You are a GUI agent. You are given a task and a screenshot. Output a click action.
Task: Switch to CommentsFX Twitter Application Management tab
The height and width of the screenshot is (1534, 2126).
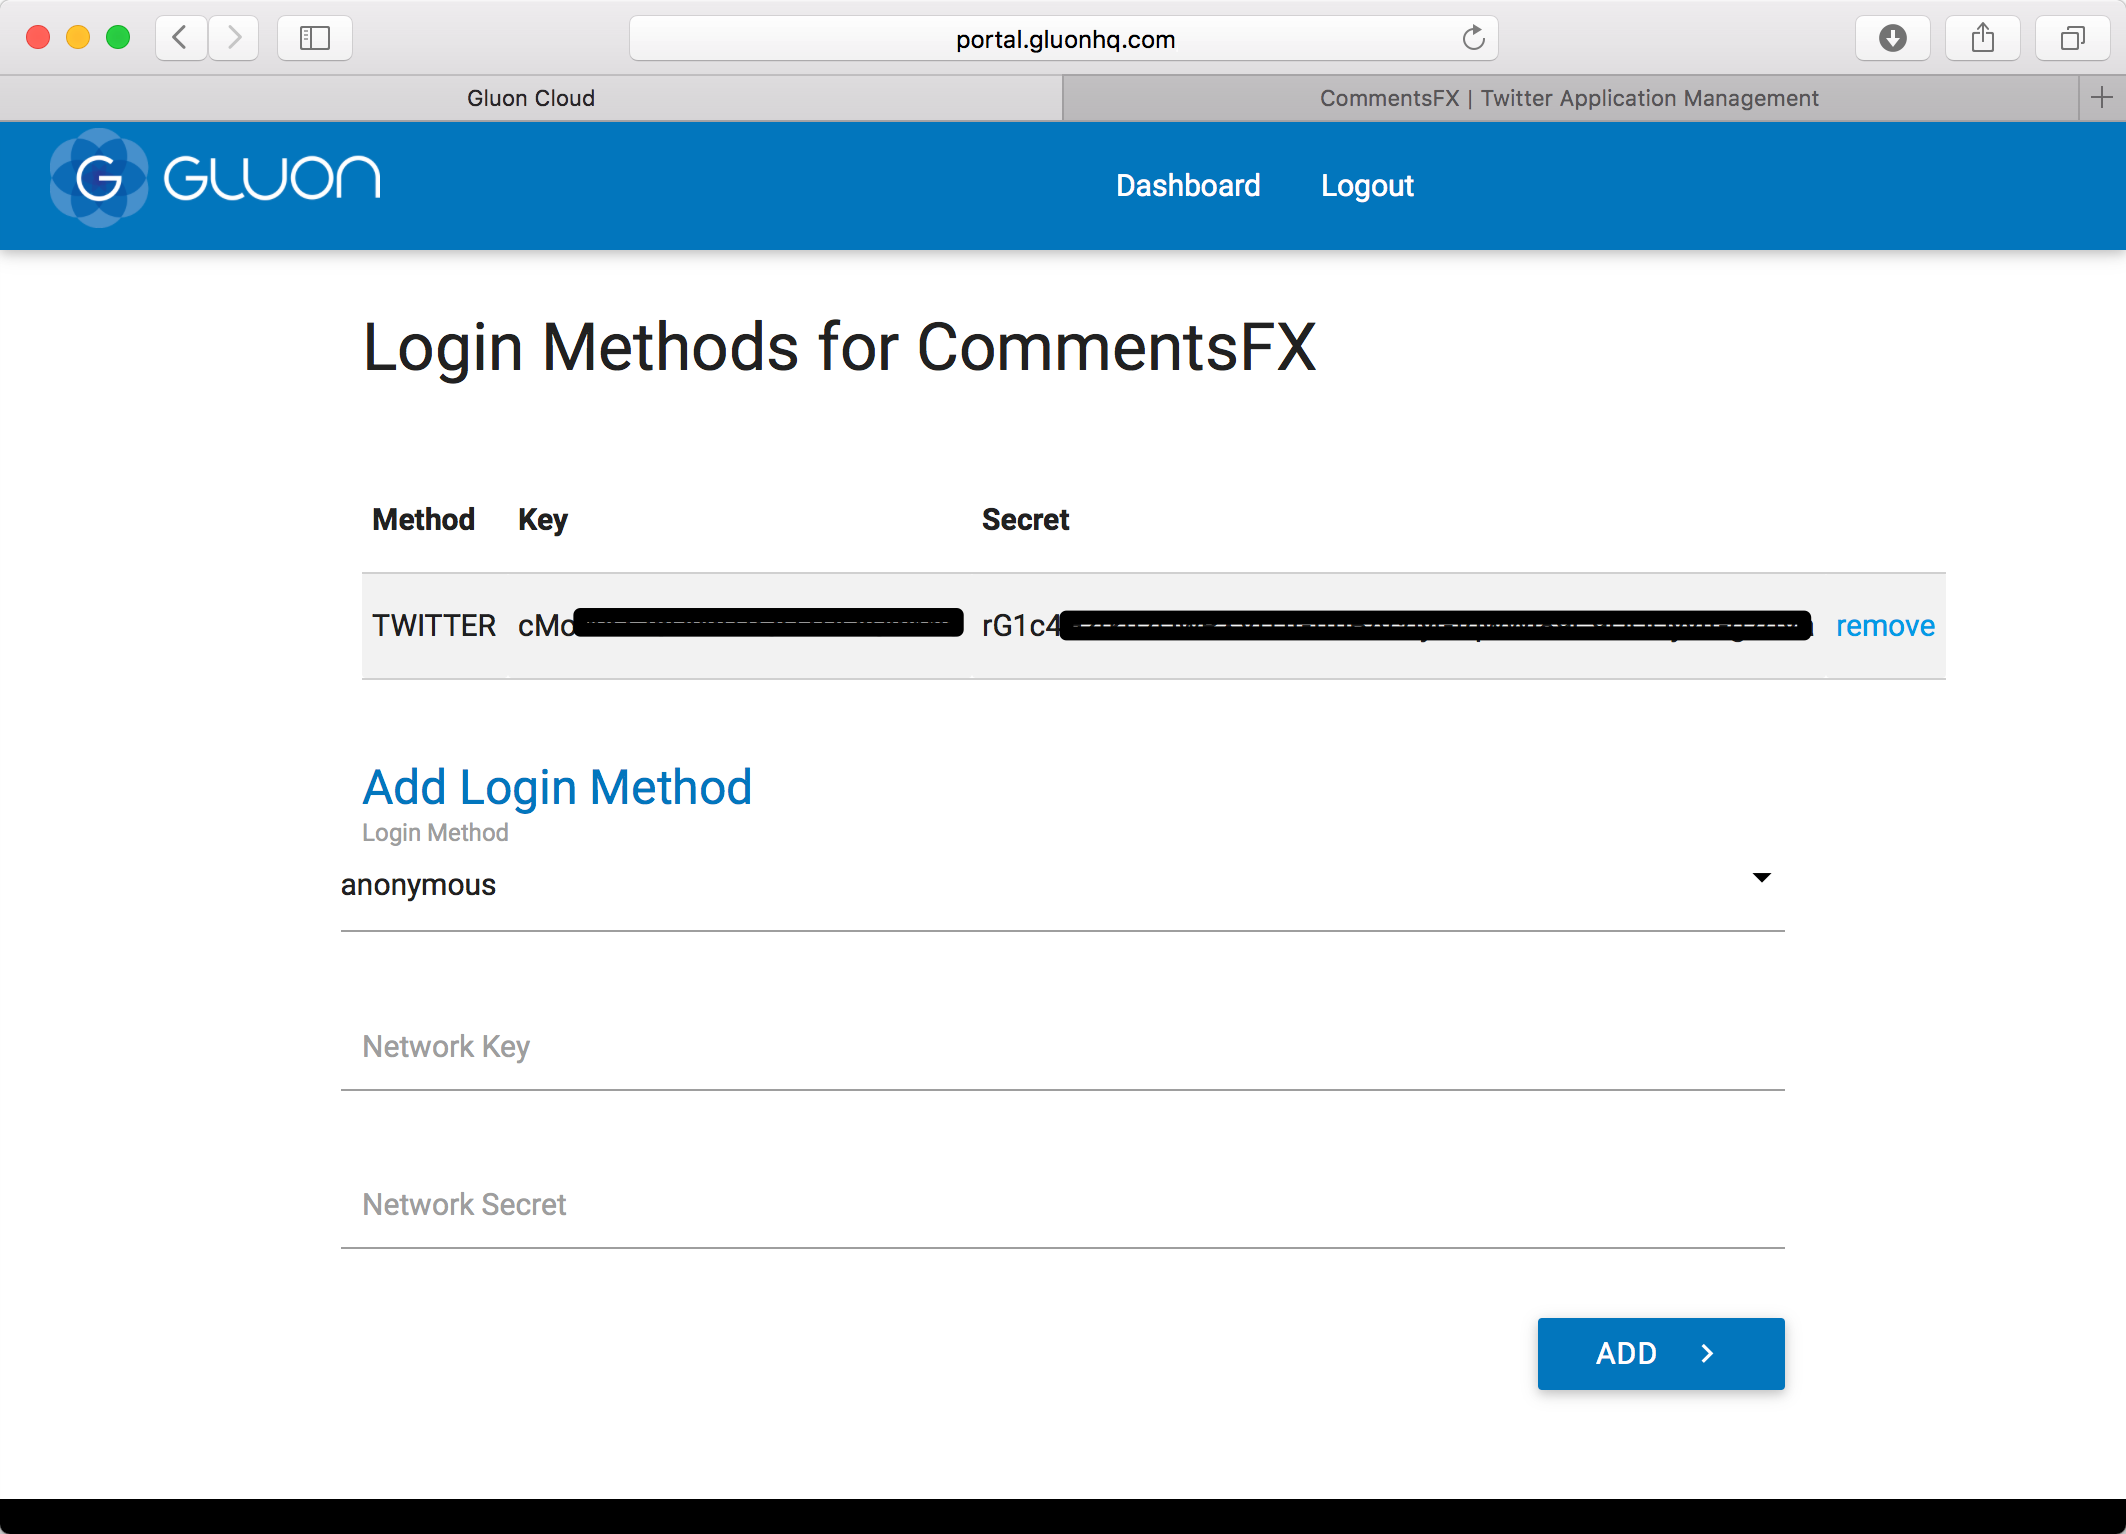coord(1570,98)
